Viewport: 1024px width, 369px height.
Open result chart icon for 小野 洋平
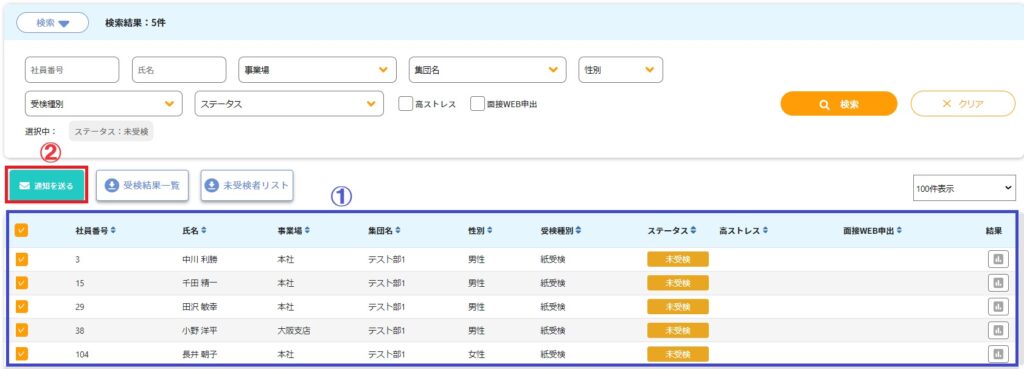click(x=997, y=330)
